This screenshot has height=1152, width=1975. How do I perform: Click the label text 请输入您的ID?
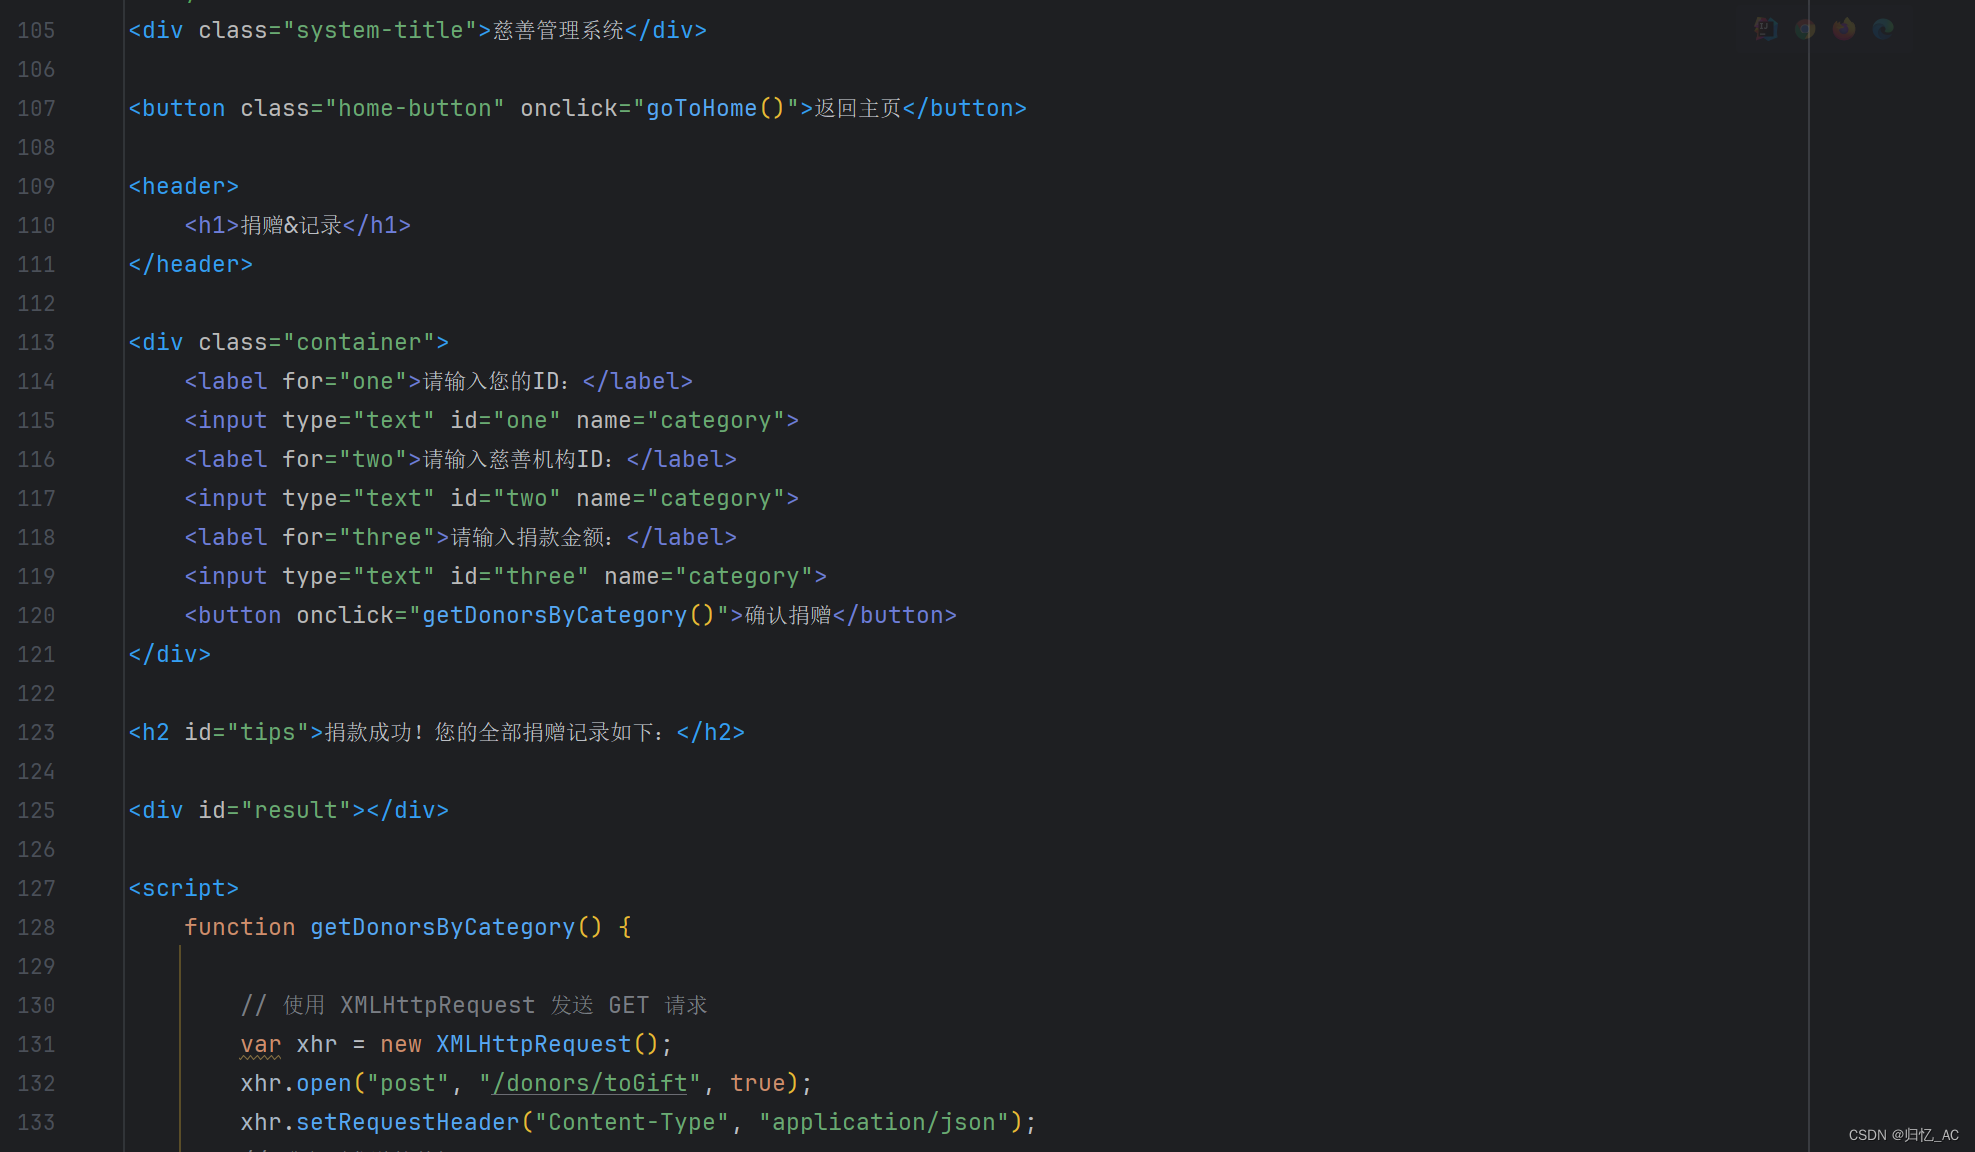(x=496, y=381)
